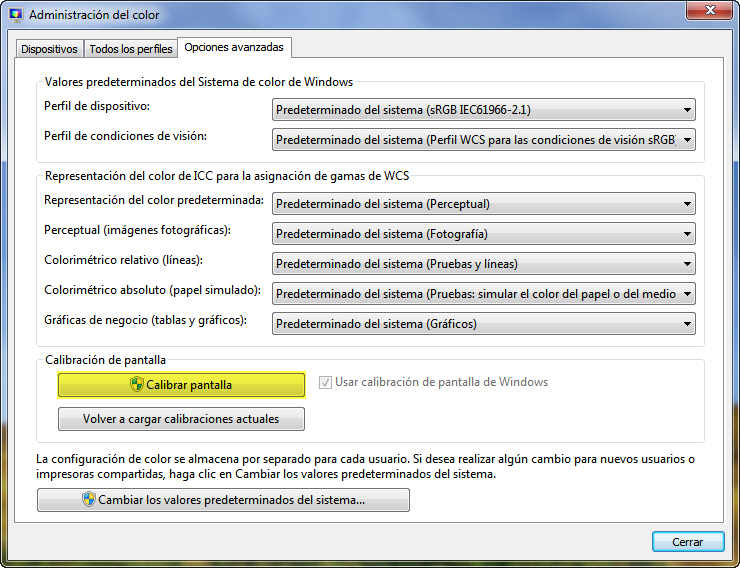740x568 pixels.
Task: Click Volver a cargar calibraciones actuales
Action: (181, 419)
